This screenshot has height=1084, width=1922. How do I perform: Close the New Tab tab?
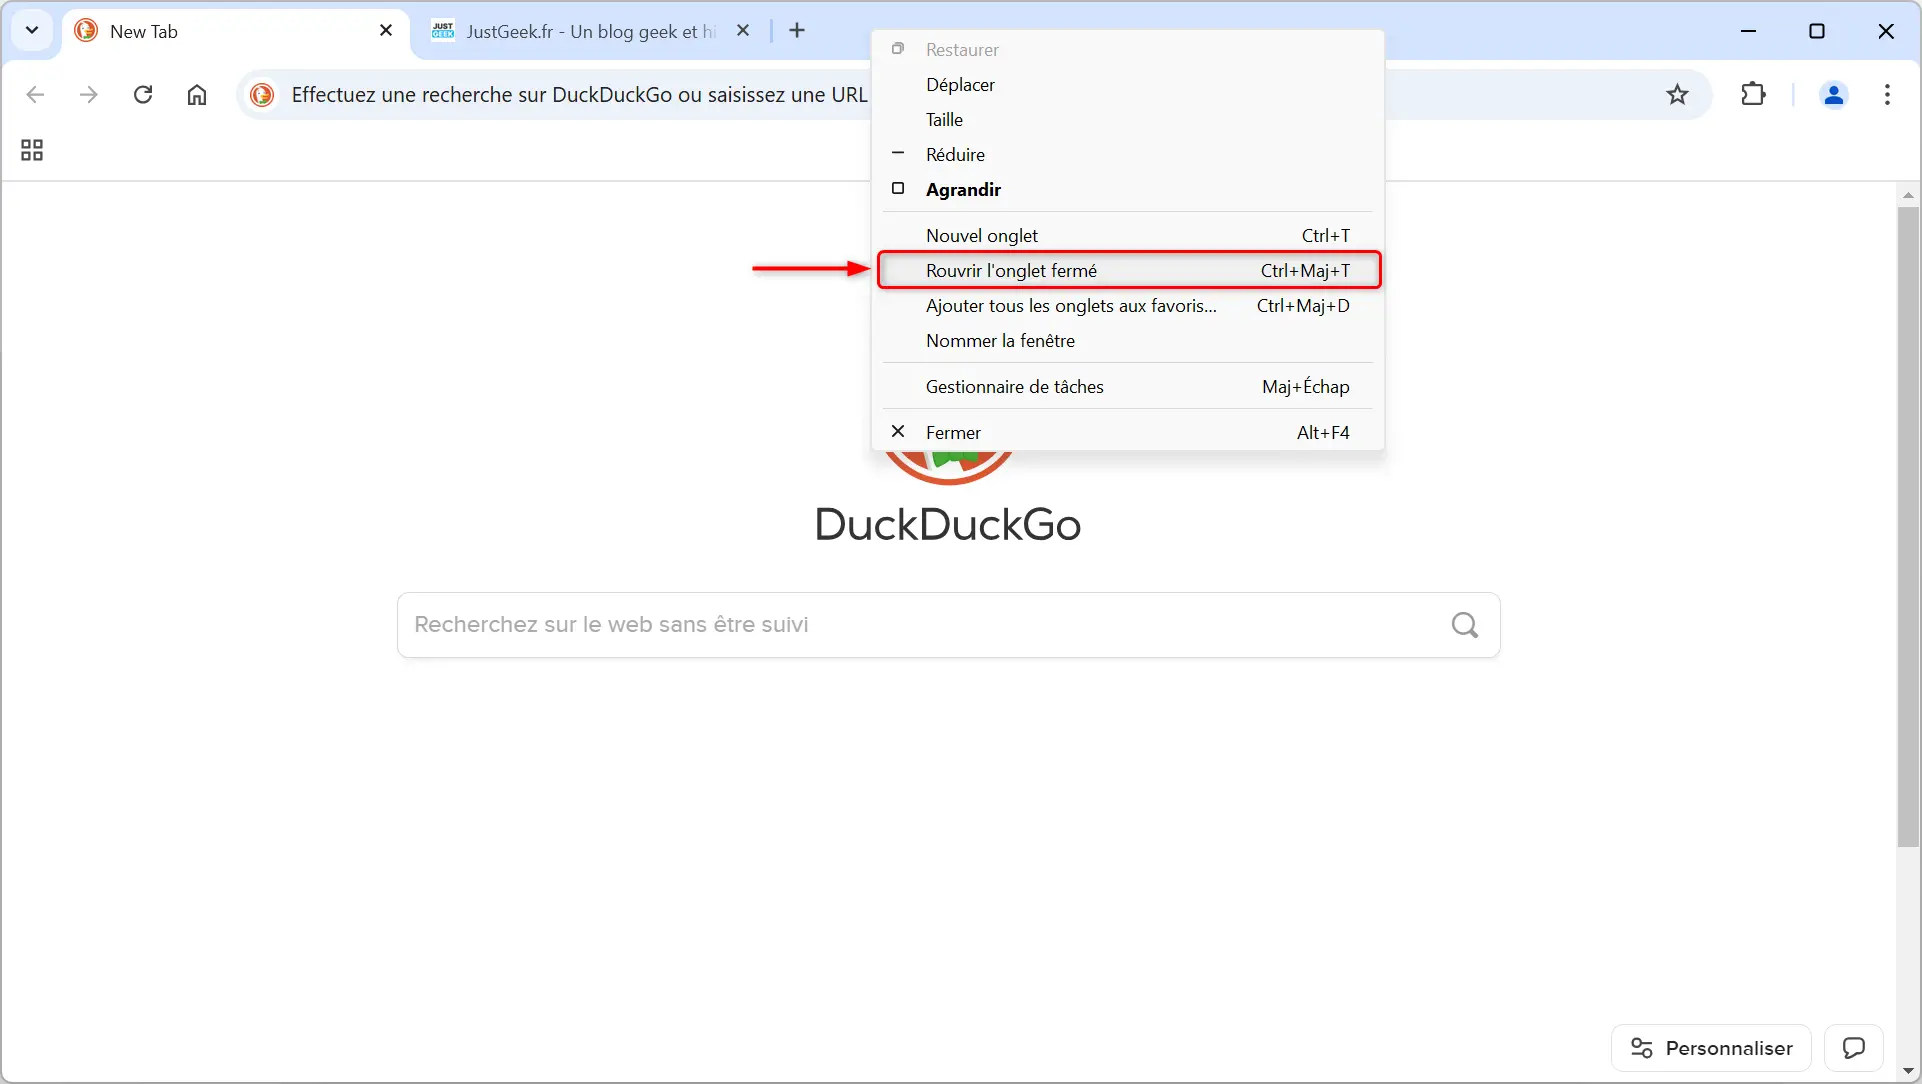(386, 31)
